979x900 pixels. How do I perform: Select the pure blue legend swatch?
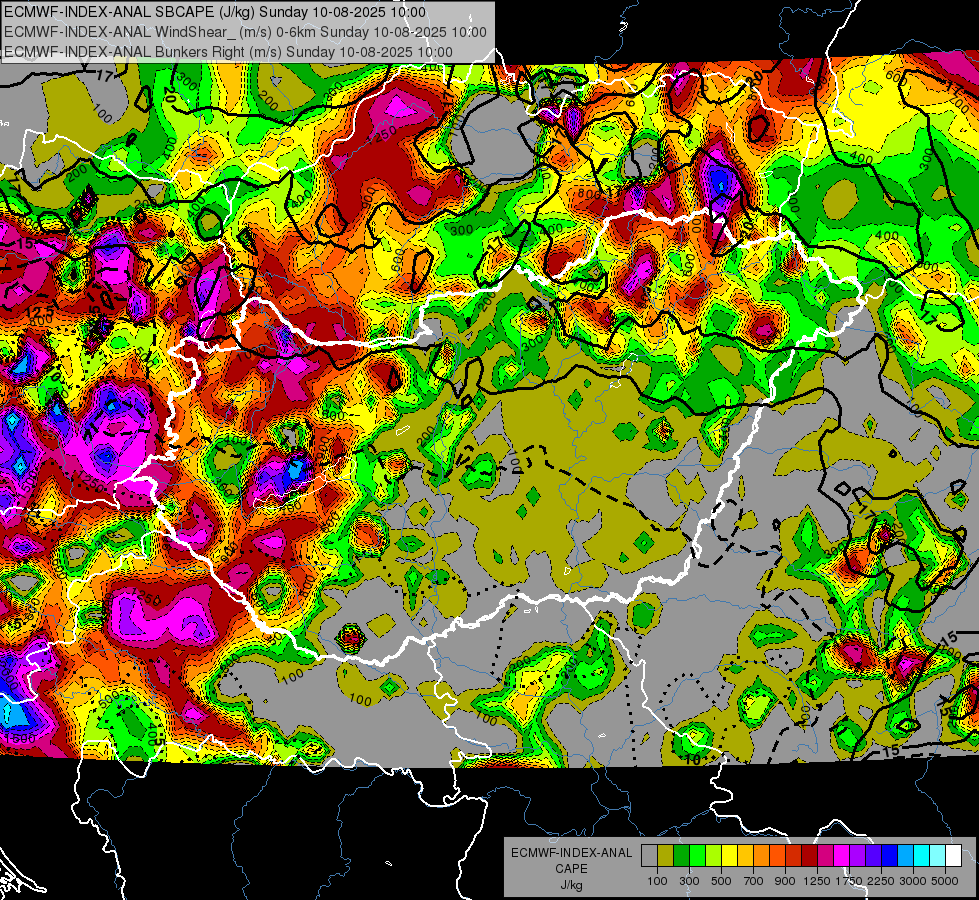click(890, 856)
